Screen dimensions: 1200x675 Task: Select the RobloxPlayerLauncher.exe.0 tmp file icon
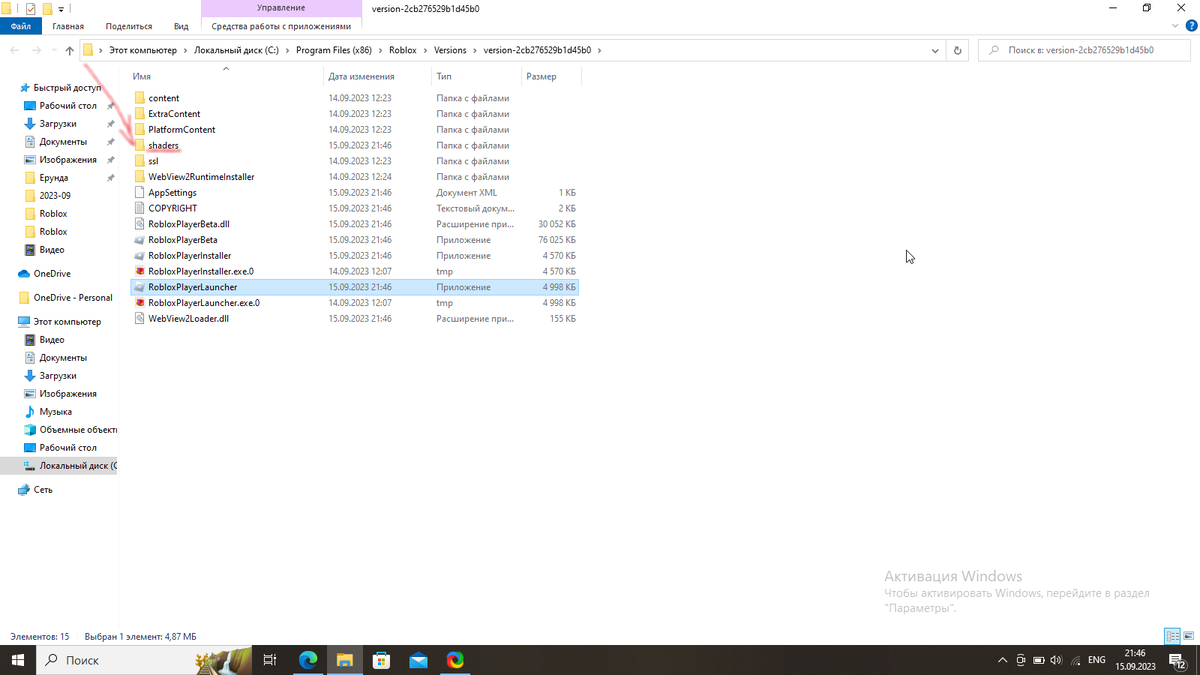coord(139,303)
